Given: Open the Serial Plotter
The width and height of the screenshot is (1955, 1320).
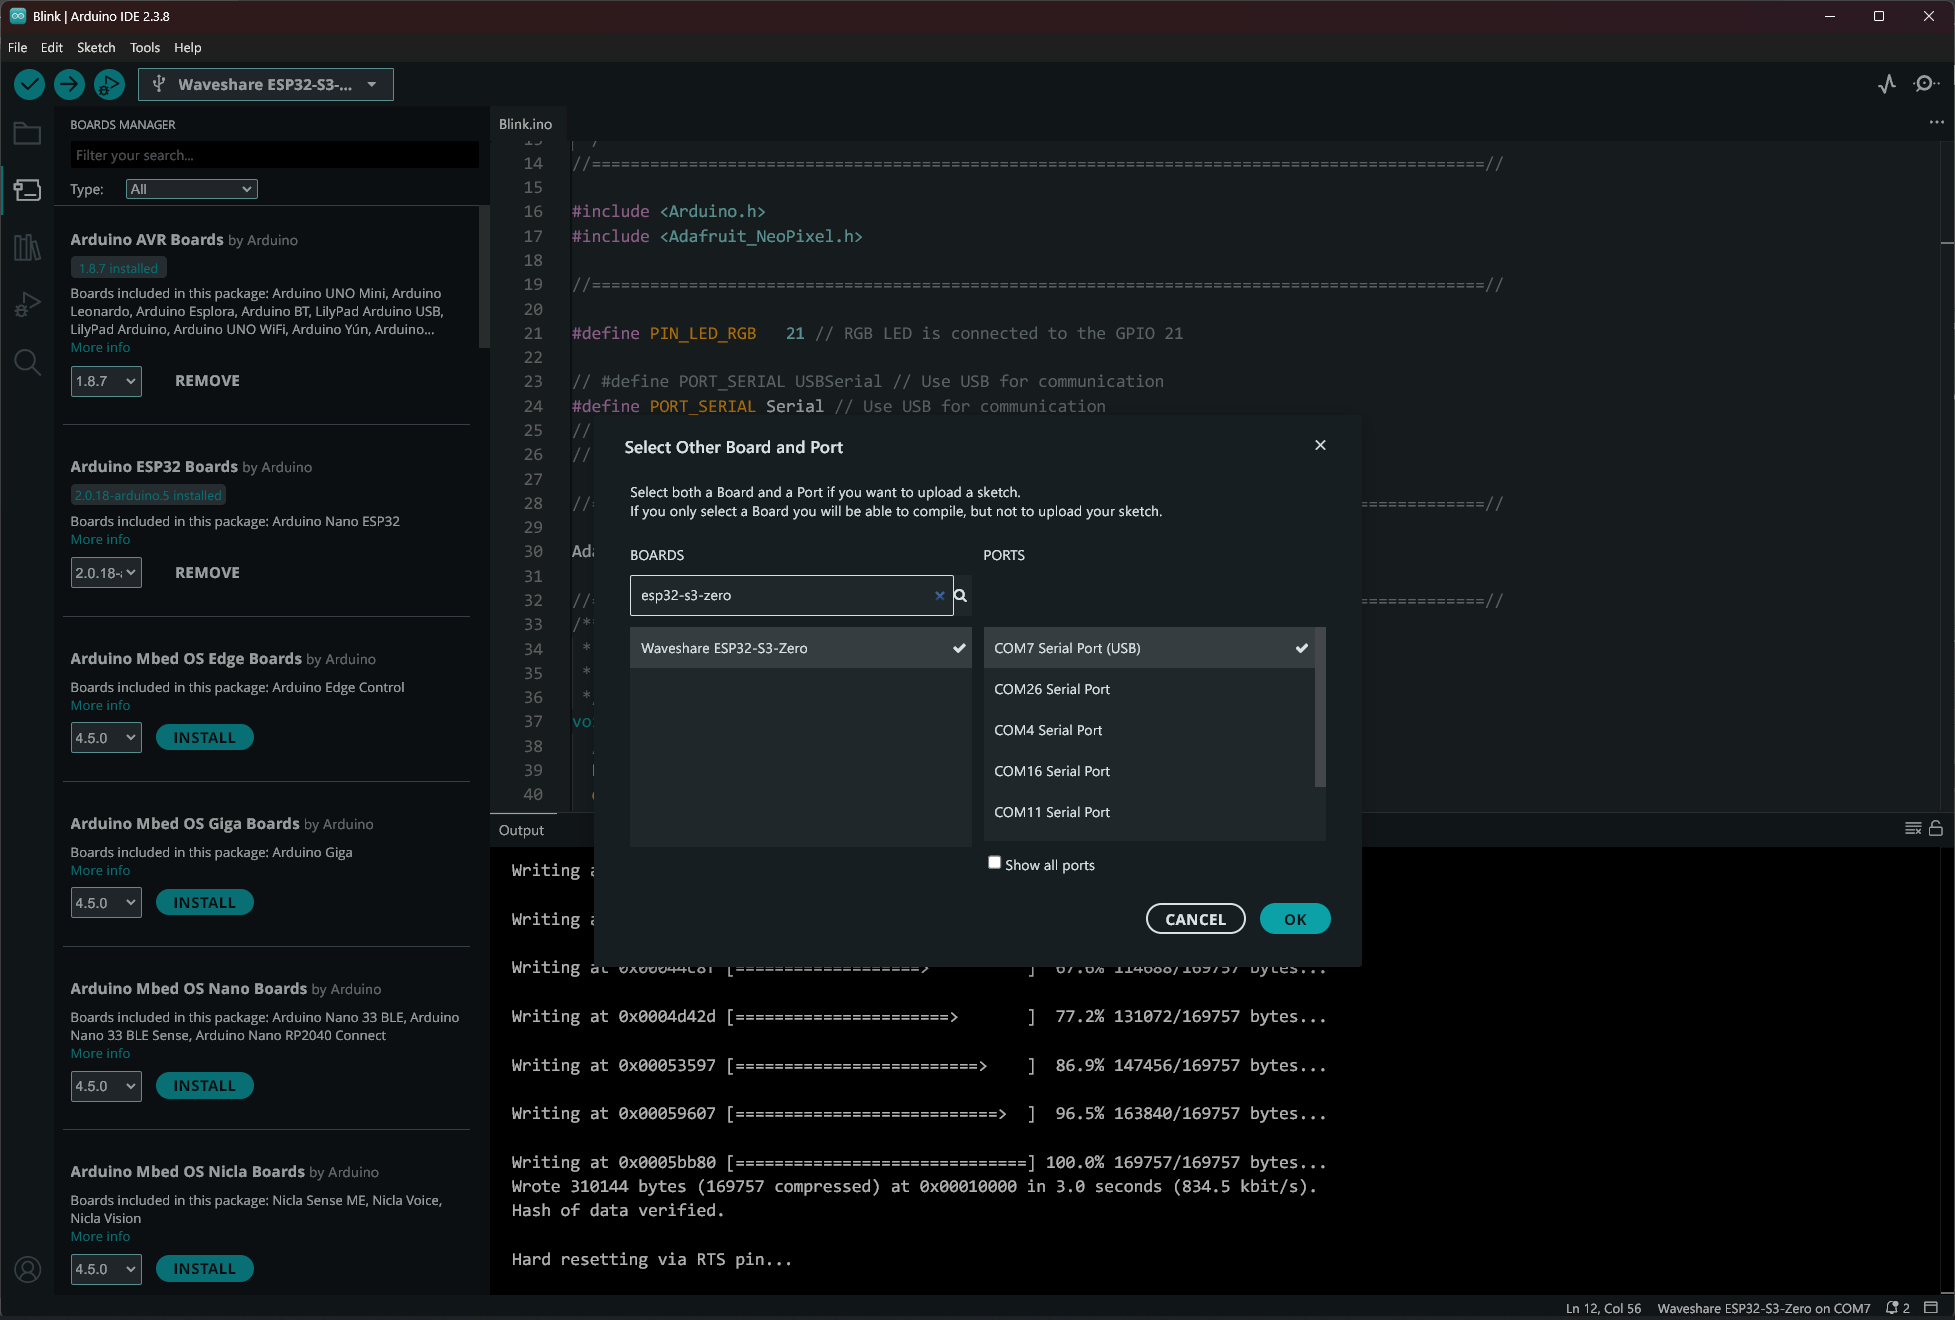Looking at the screenshot, I should click(x=1886, y=85).
